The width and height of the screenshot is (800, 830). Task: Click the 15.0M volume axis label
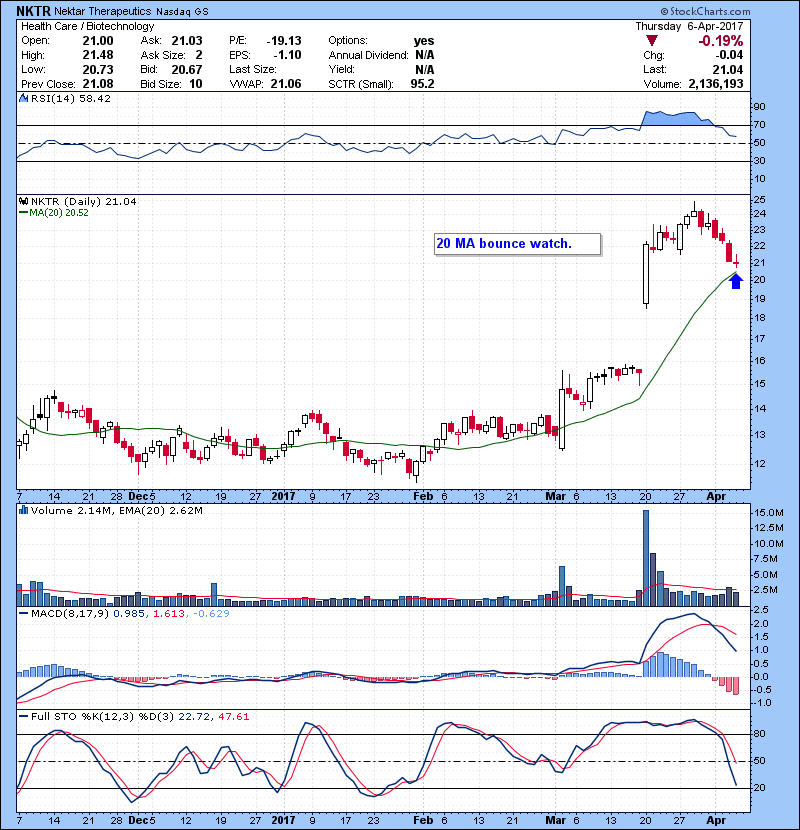tap(769, 513)
